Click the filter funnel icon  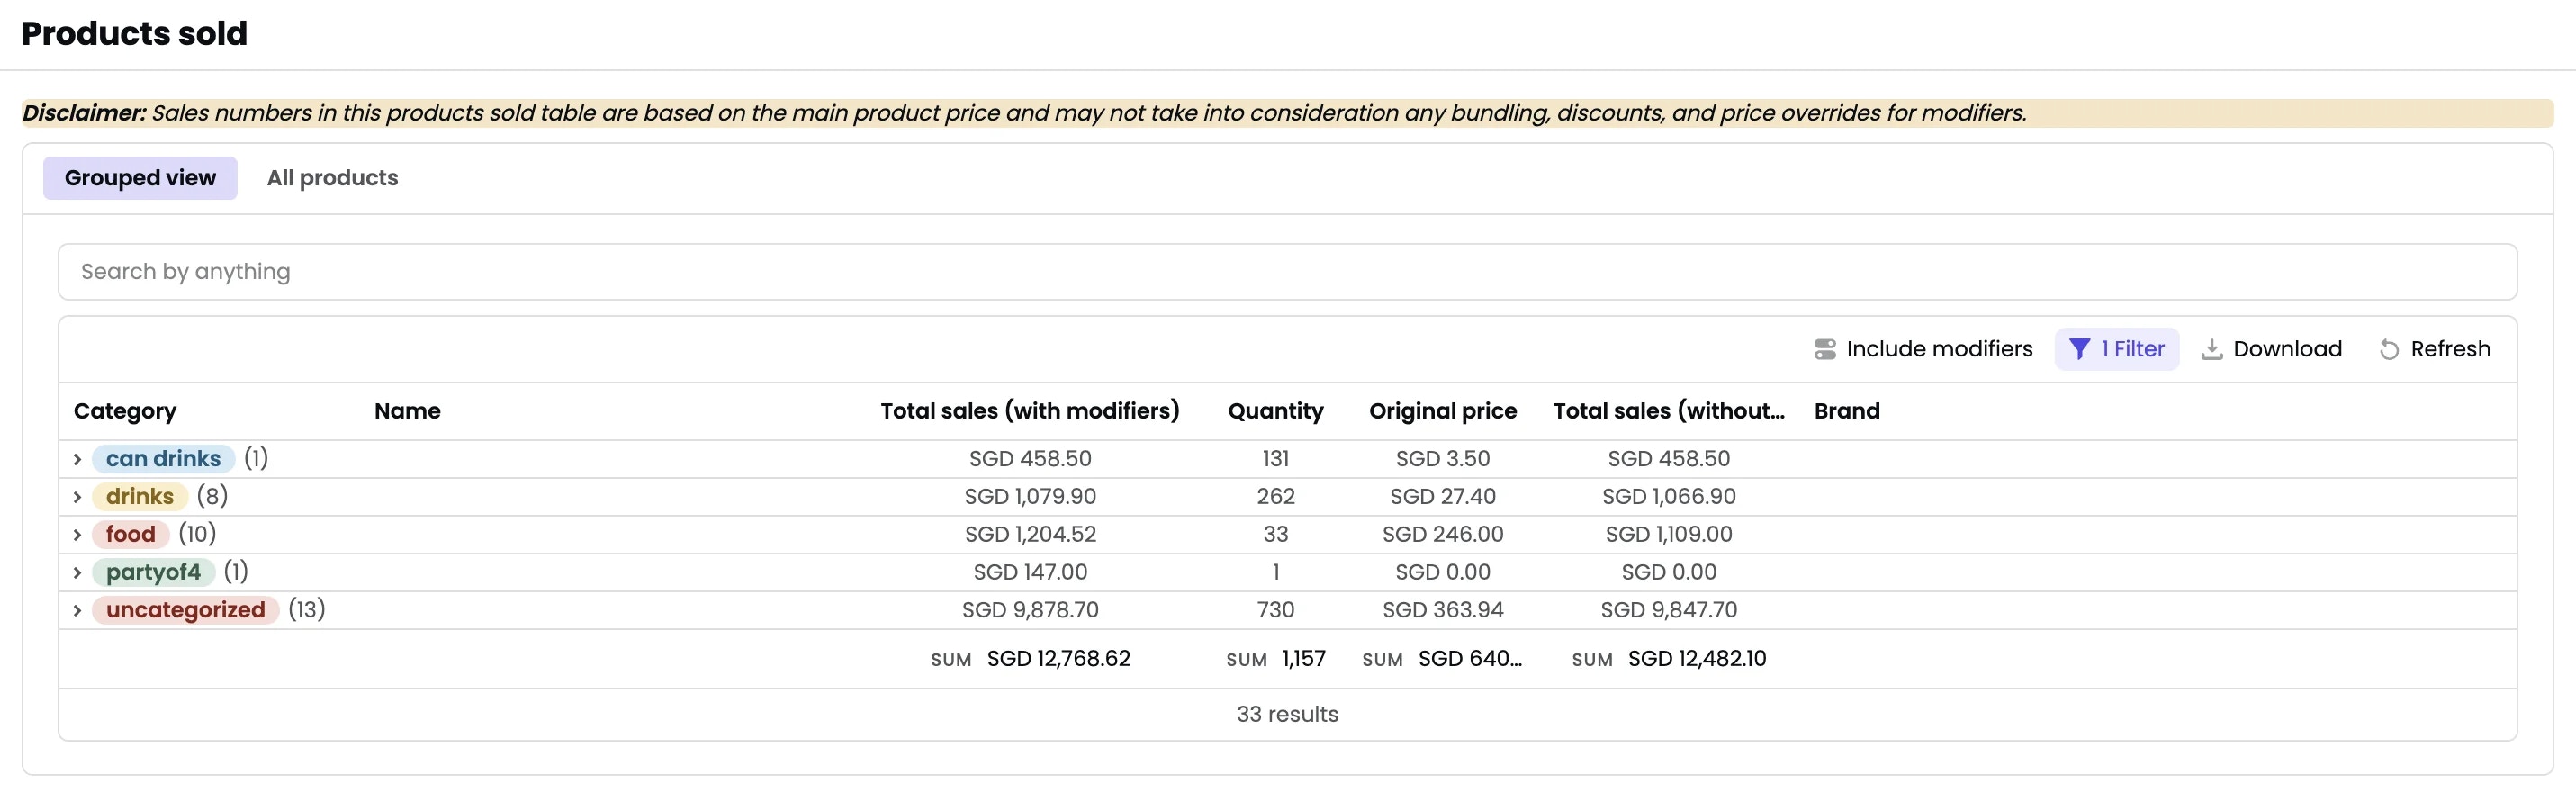(x=2080, y=348)
